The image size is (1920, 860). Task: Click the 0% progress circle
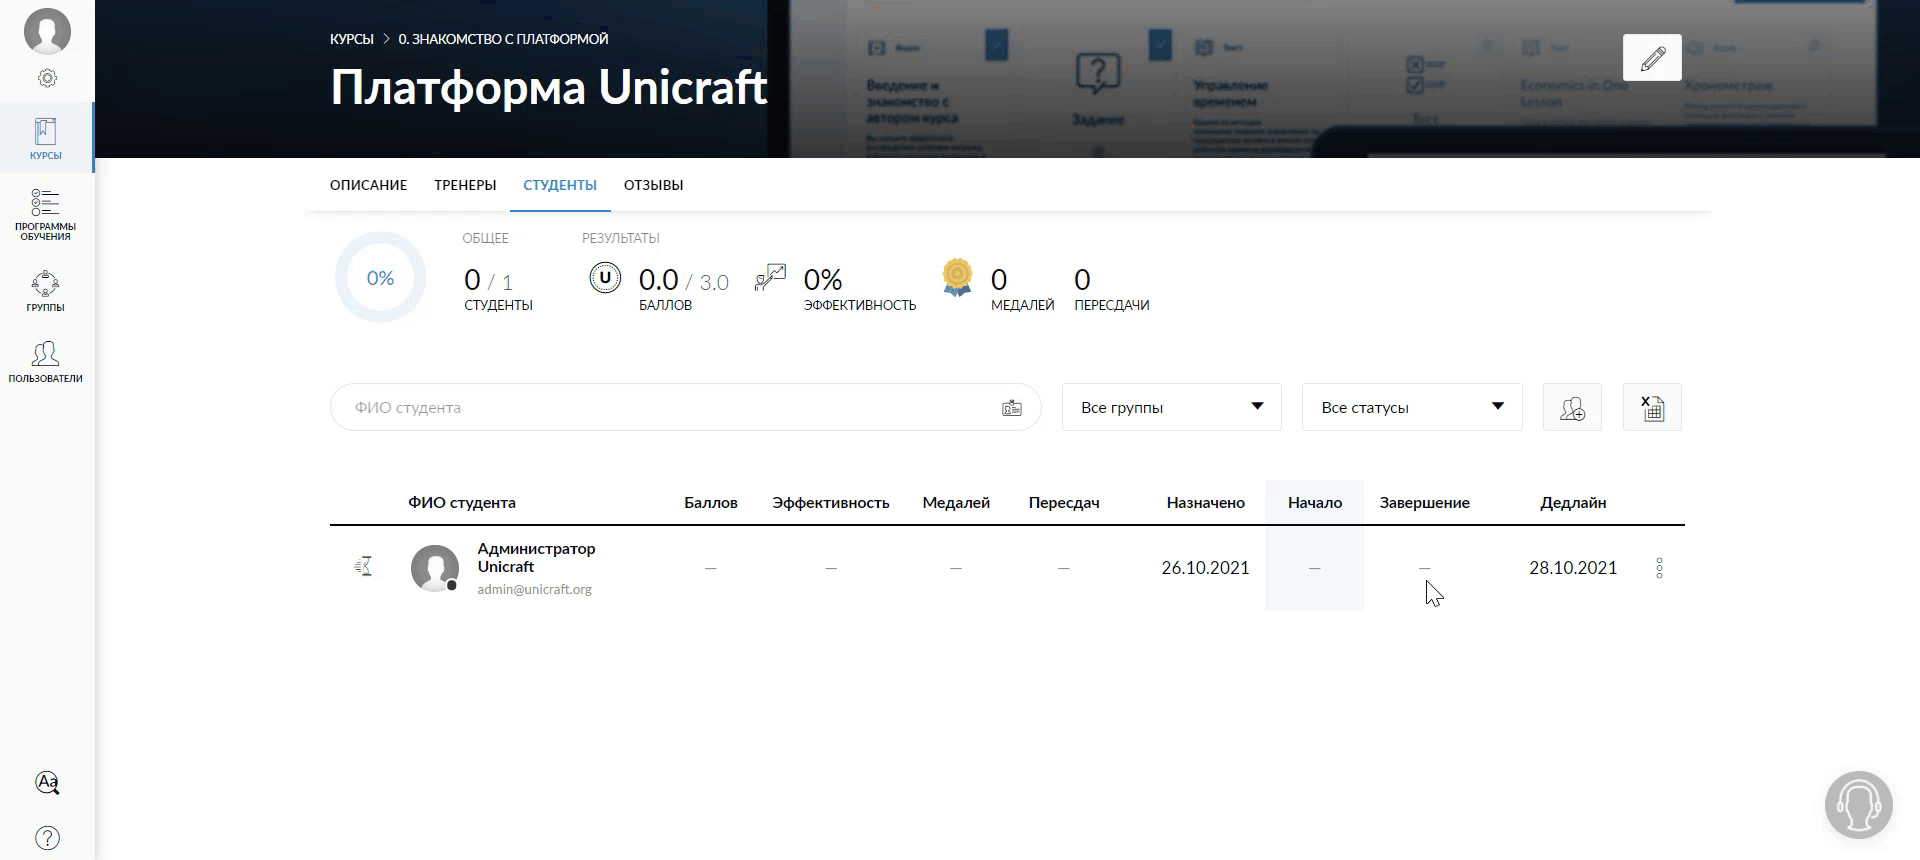tap(380, 278)
